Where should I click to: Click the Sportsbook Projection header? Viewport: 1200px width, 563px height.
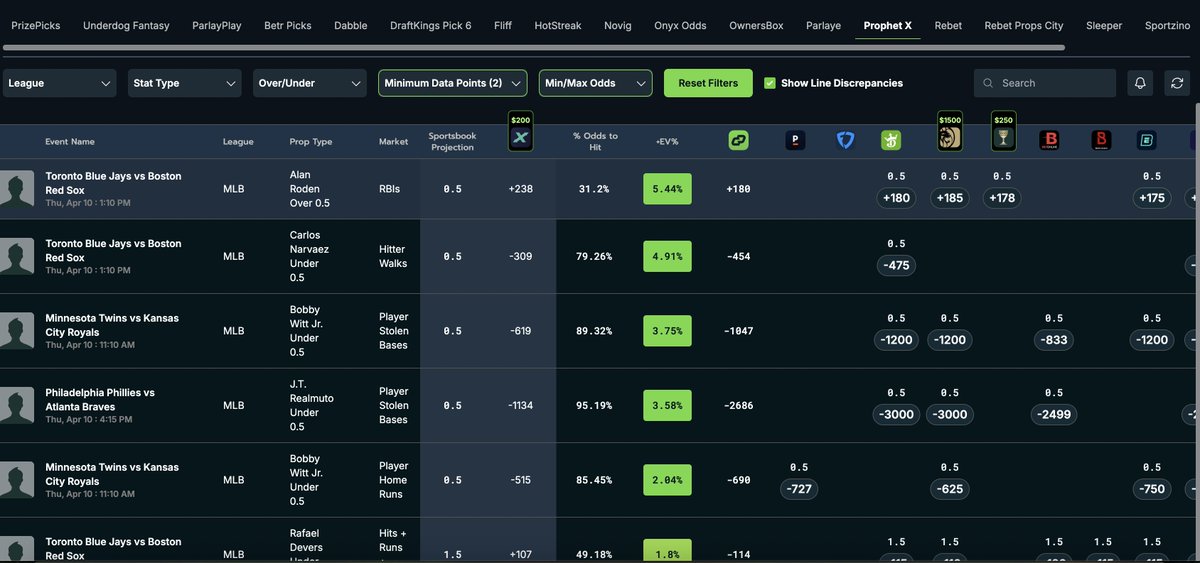tap(452, 141)
